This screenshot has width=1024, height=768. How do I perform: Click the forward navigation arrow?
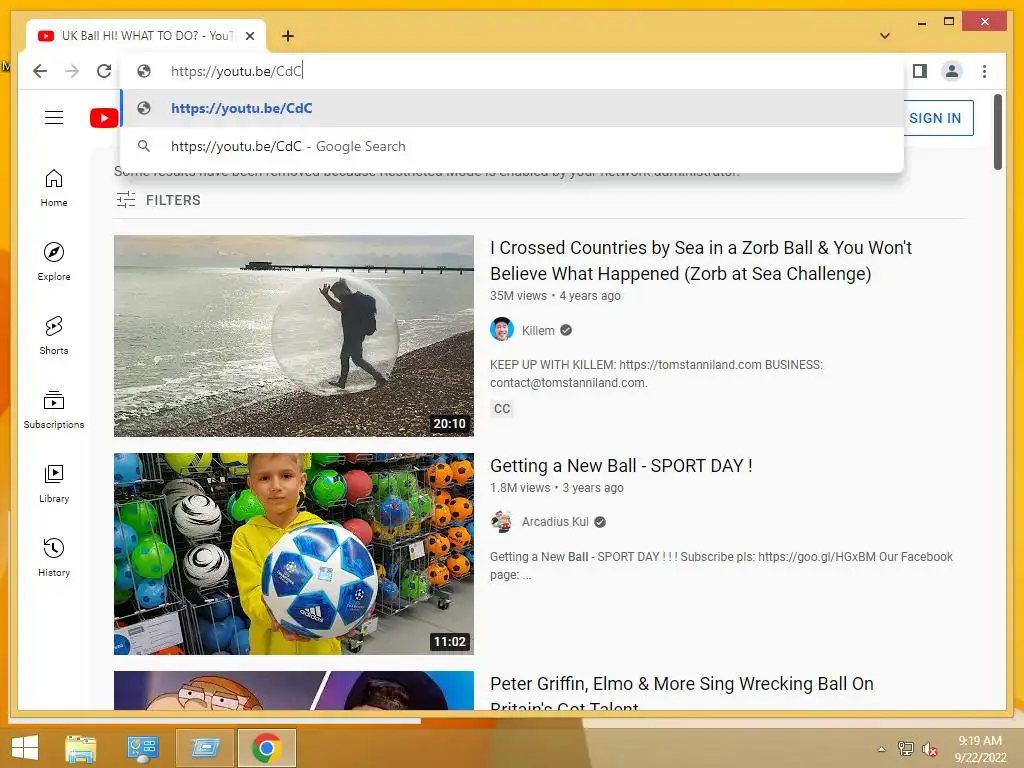tap(72, 71)
